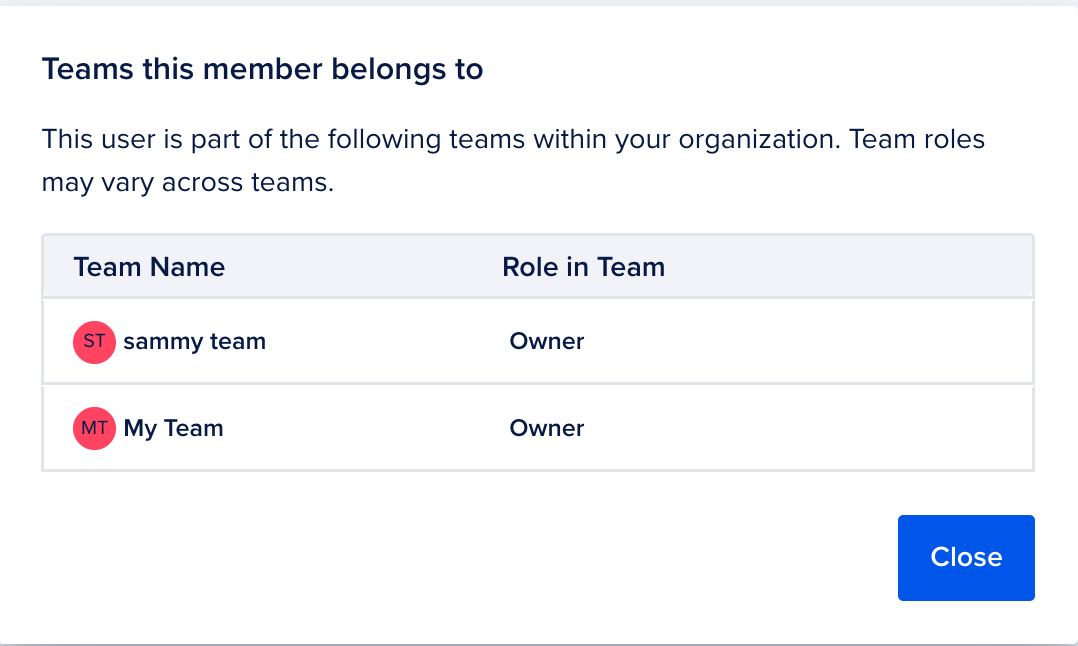The height and width of the screenshot is (646, 1078).
Task: Click the Role in Team column header
Action: tap(583, 267)
